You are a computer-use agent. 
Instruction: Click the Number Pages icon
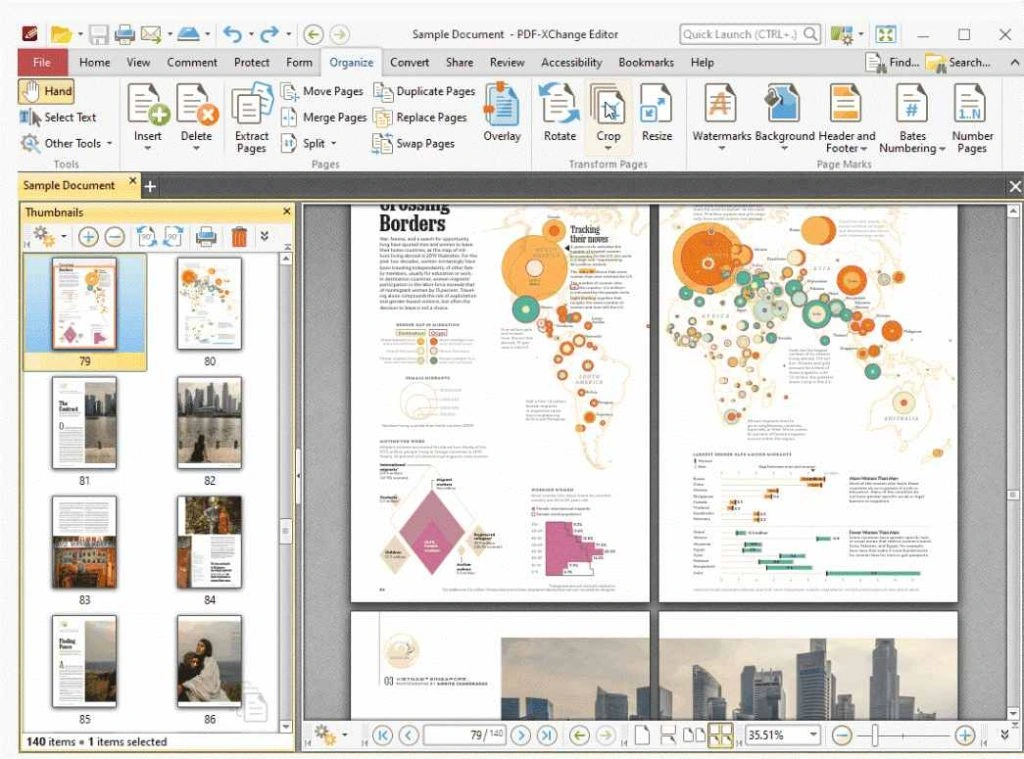point(971,103)
